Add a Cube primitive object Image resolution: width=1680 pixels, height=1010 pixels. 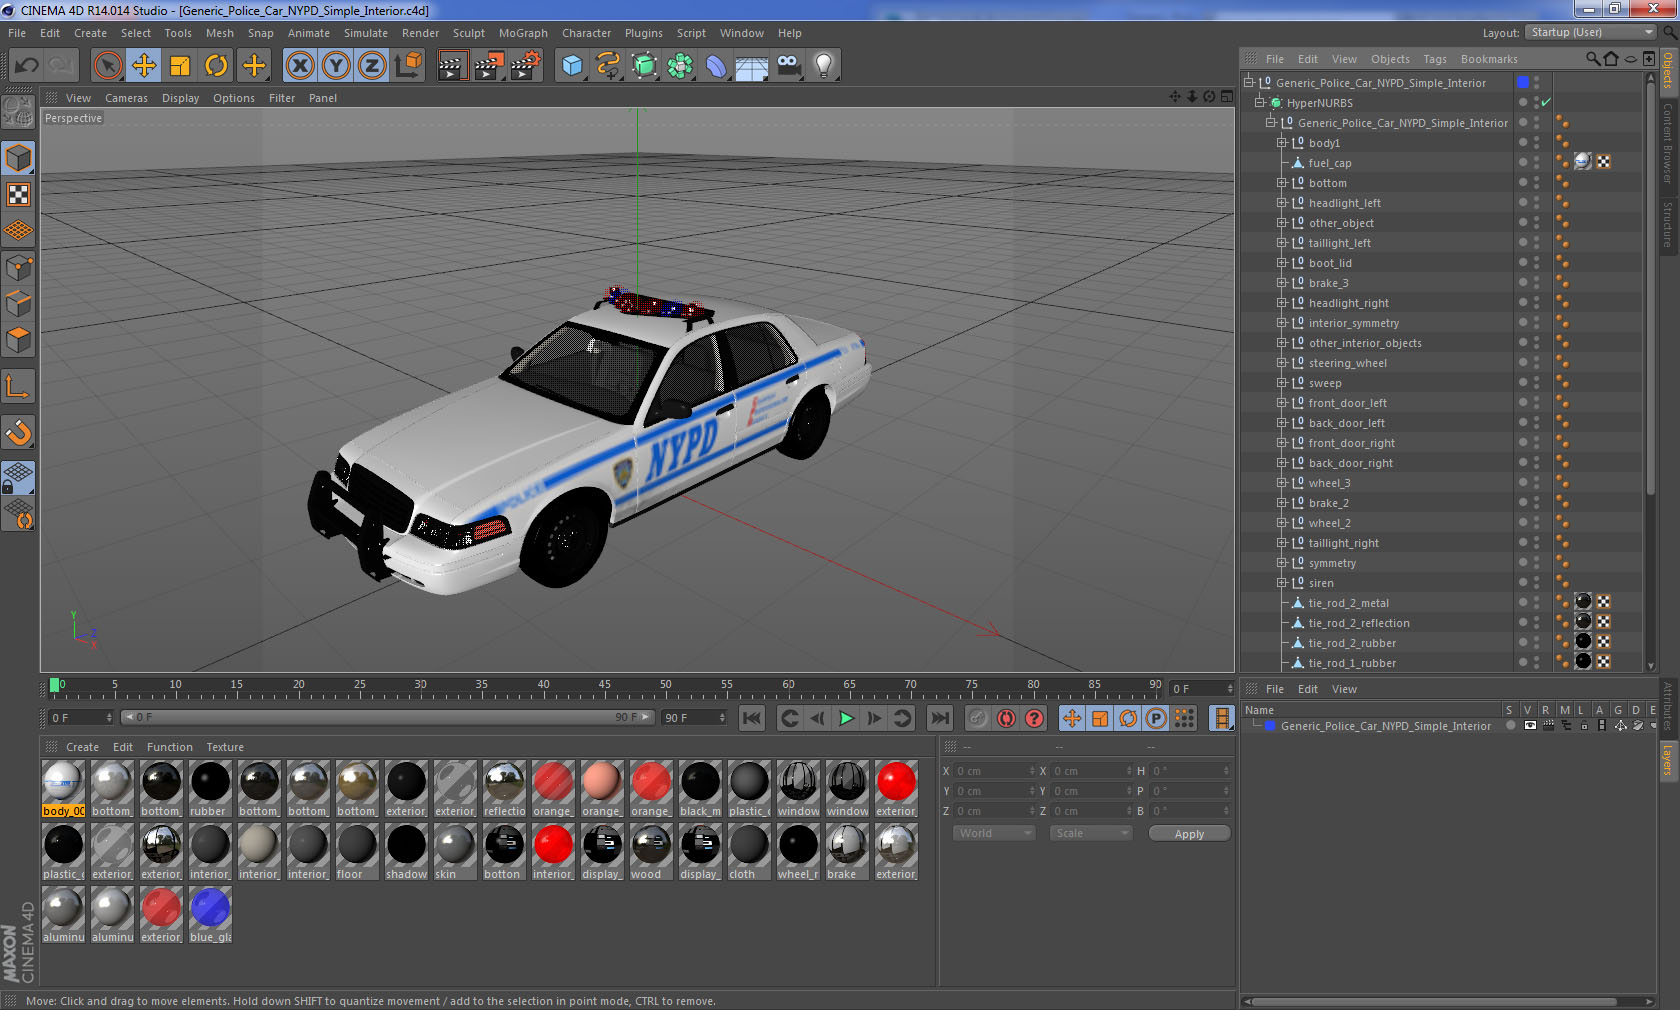[x=572, y=66]
